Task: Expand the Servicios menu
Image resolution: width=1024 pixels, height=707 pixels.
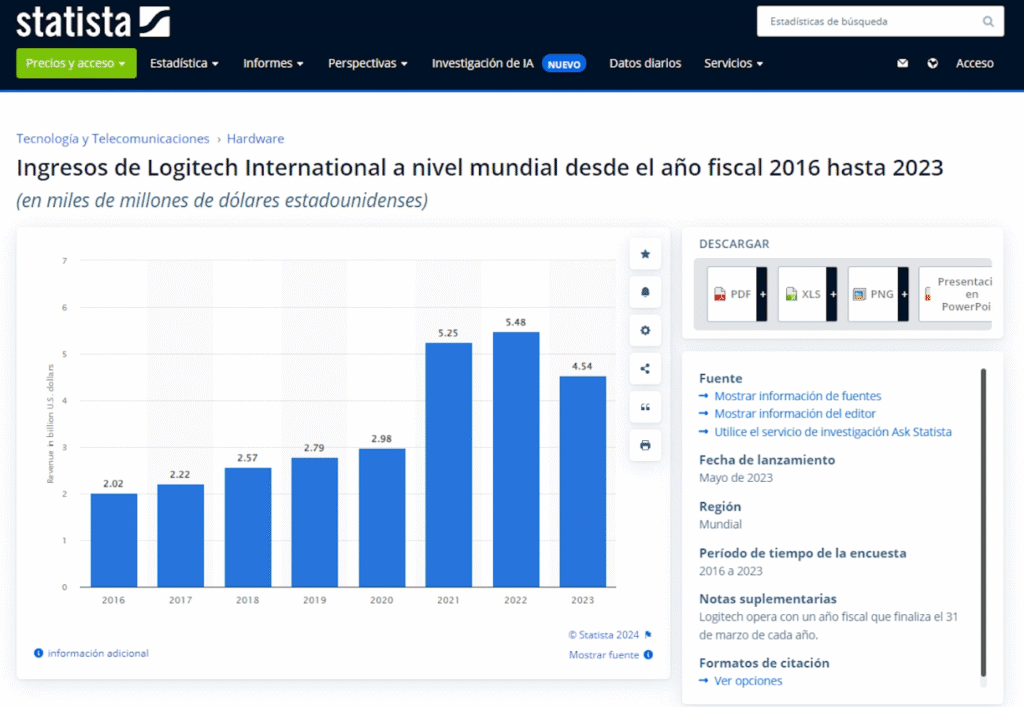Action: pos(733,63)
